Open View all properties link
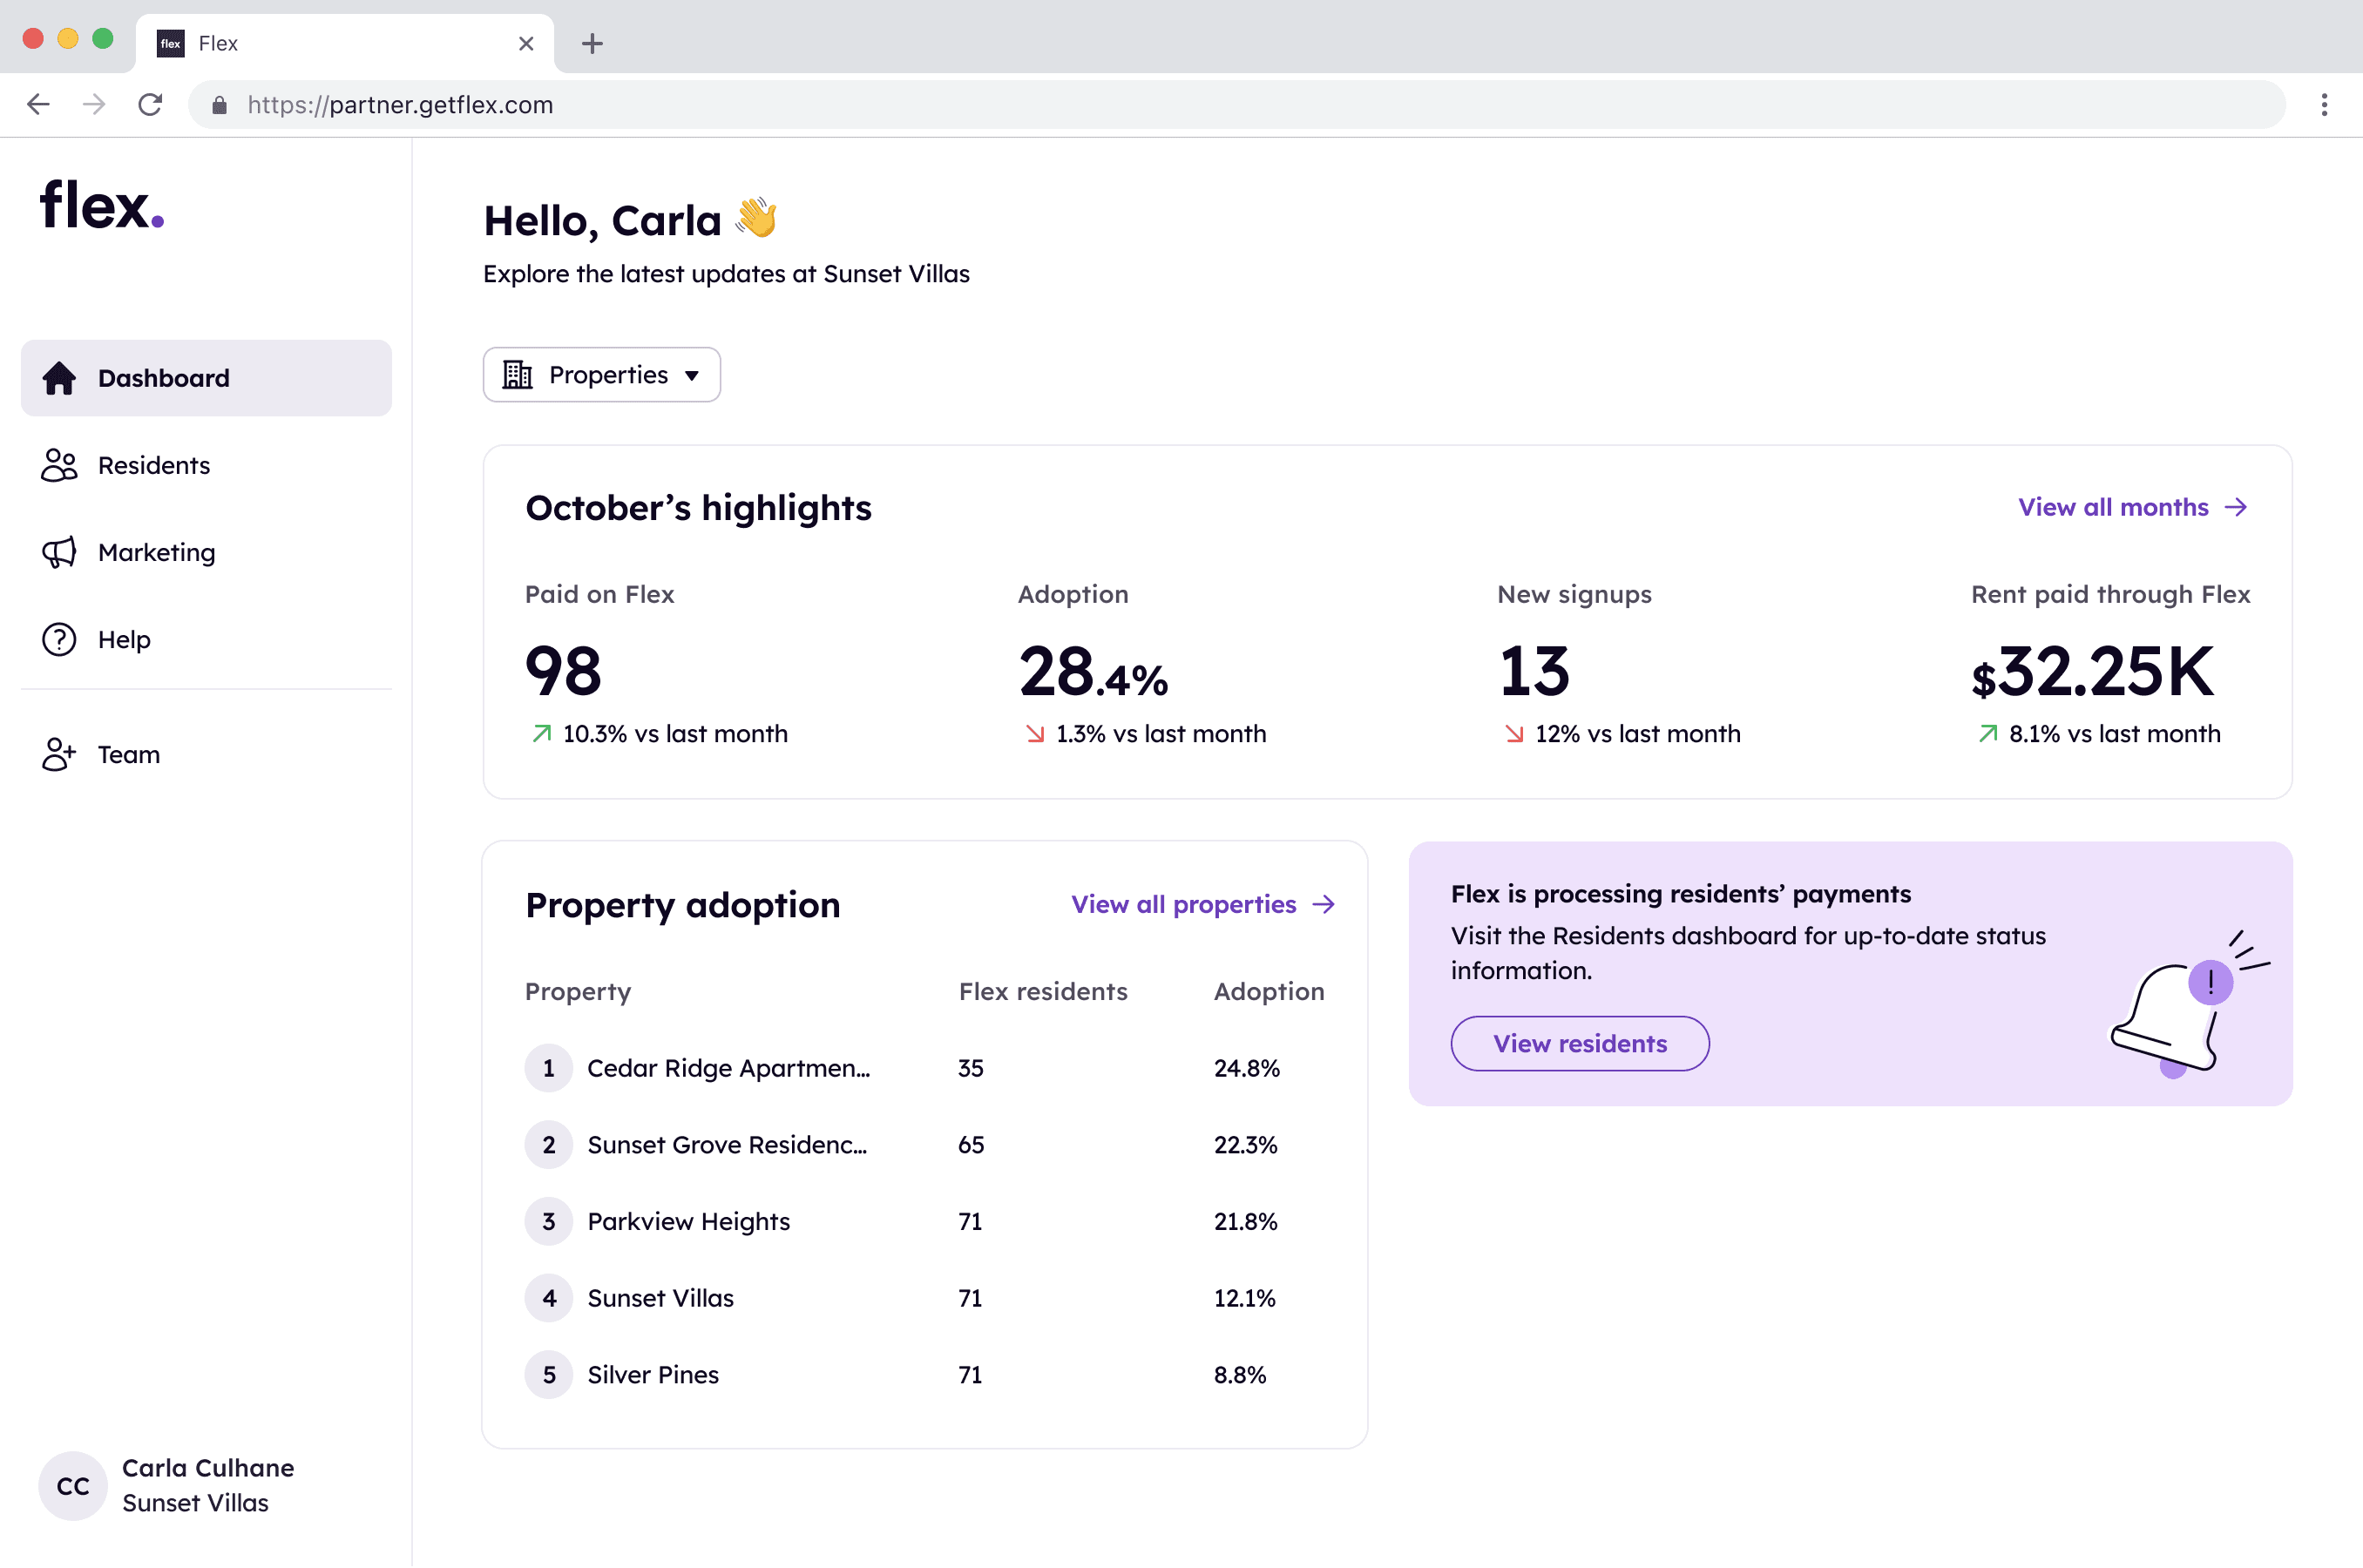This screenshot has width=2363, height=1568. coord(1202,904)
